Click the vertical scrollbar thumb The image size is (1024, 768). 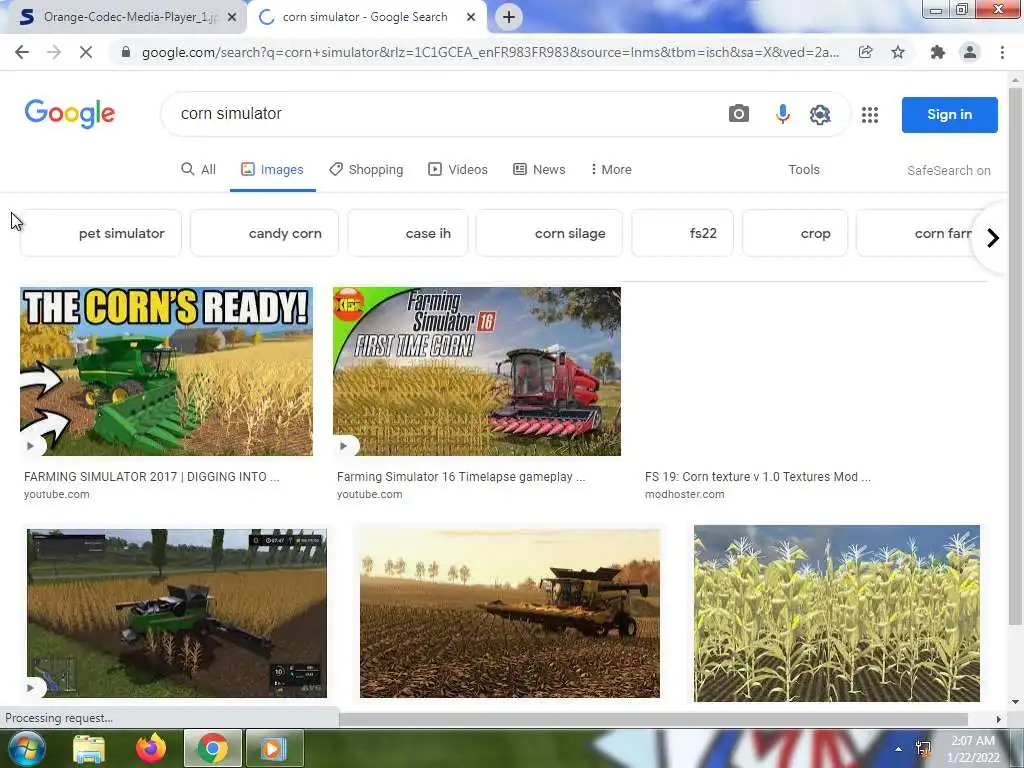pos(1015,356)
